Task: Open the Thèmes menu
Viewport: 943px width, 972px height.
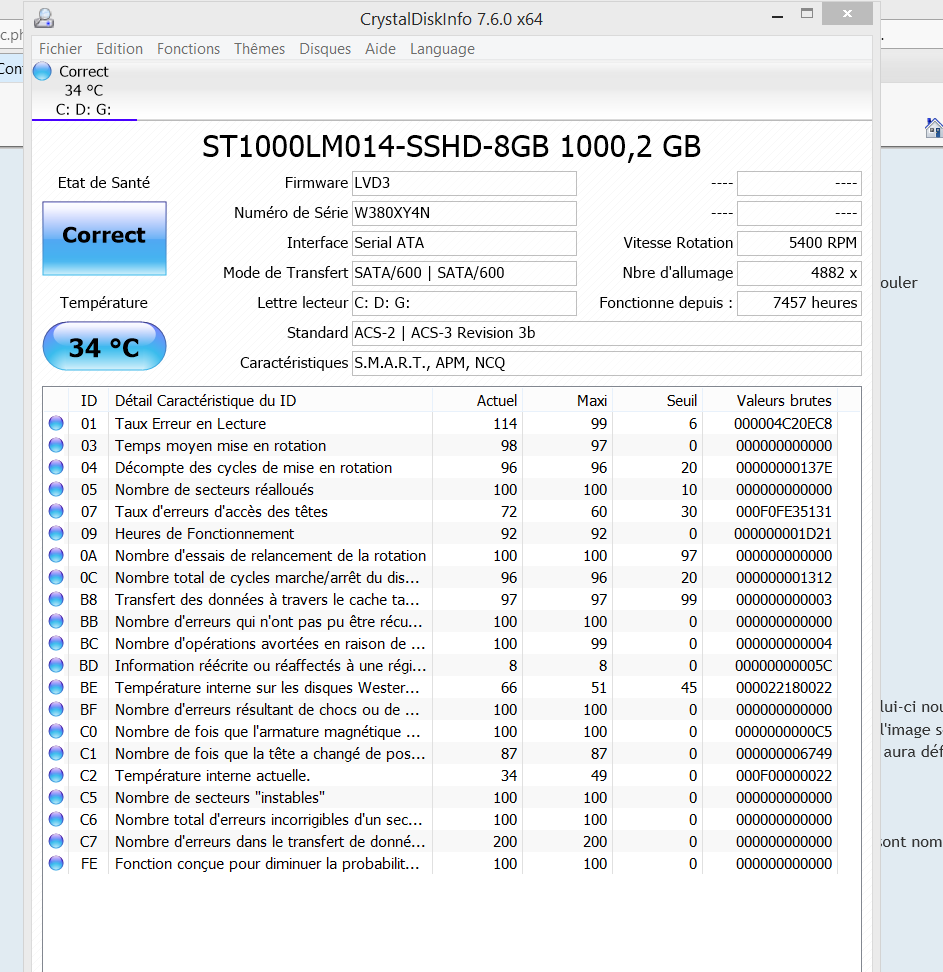Action: click(259, 49)
